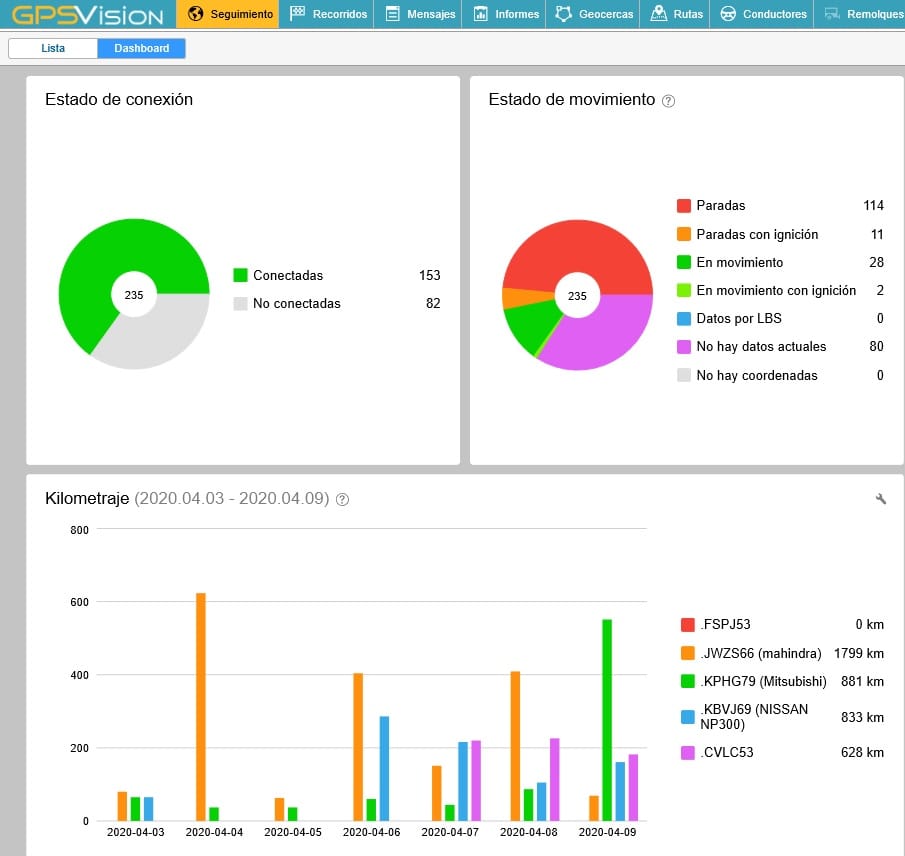Click help icon beside Estado de movimiento
Image resolution: width=905 pixels, height=856 pixels.
click(x=669, y=101)
